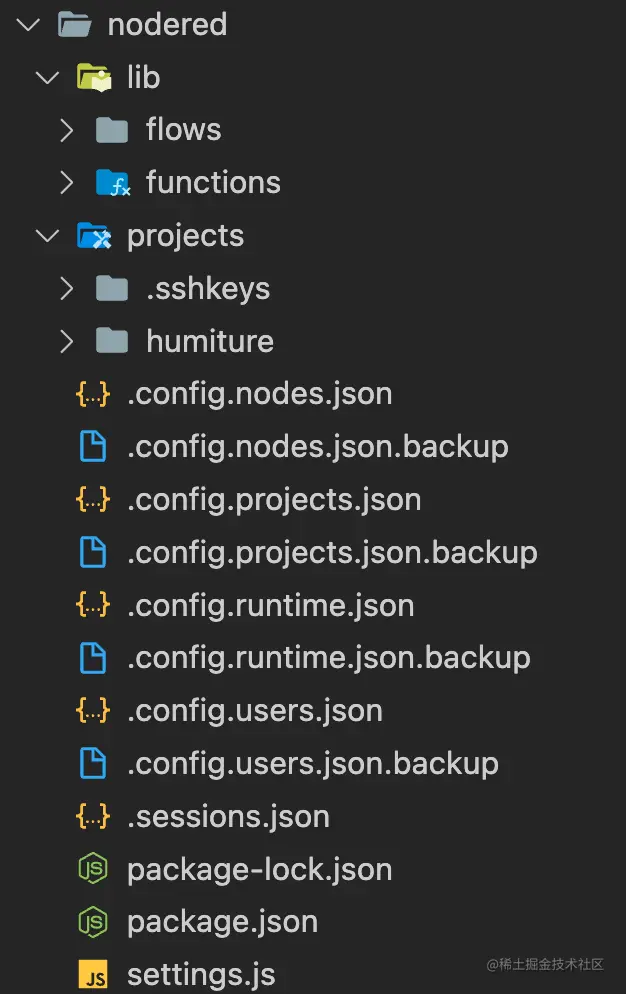
Task: Click the projects folder icon
Action: click(94, 236)
